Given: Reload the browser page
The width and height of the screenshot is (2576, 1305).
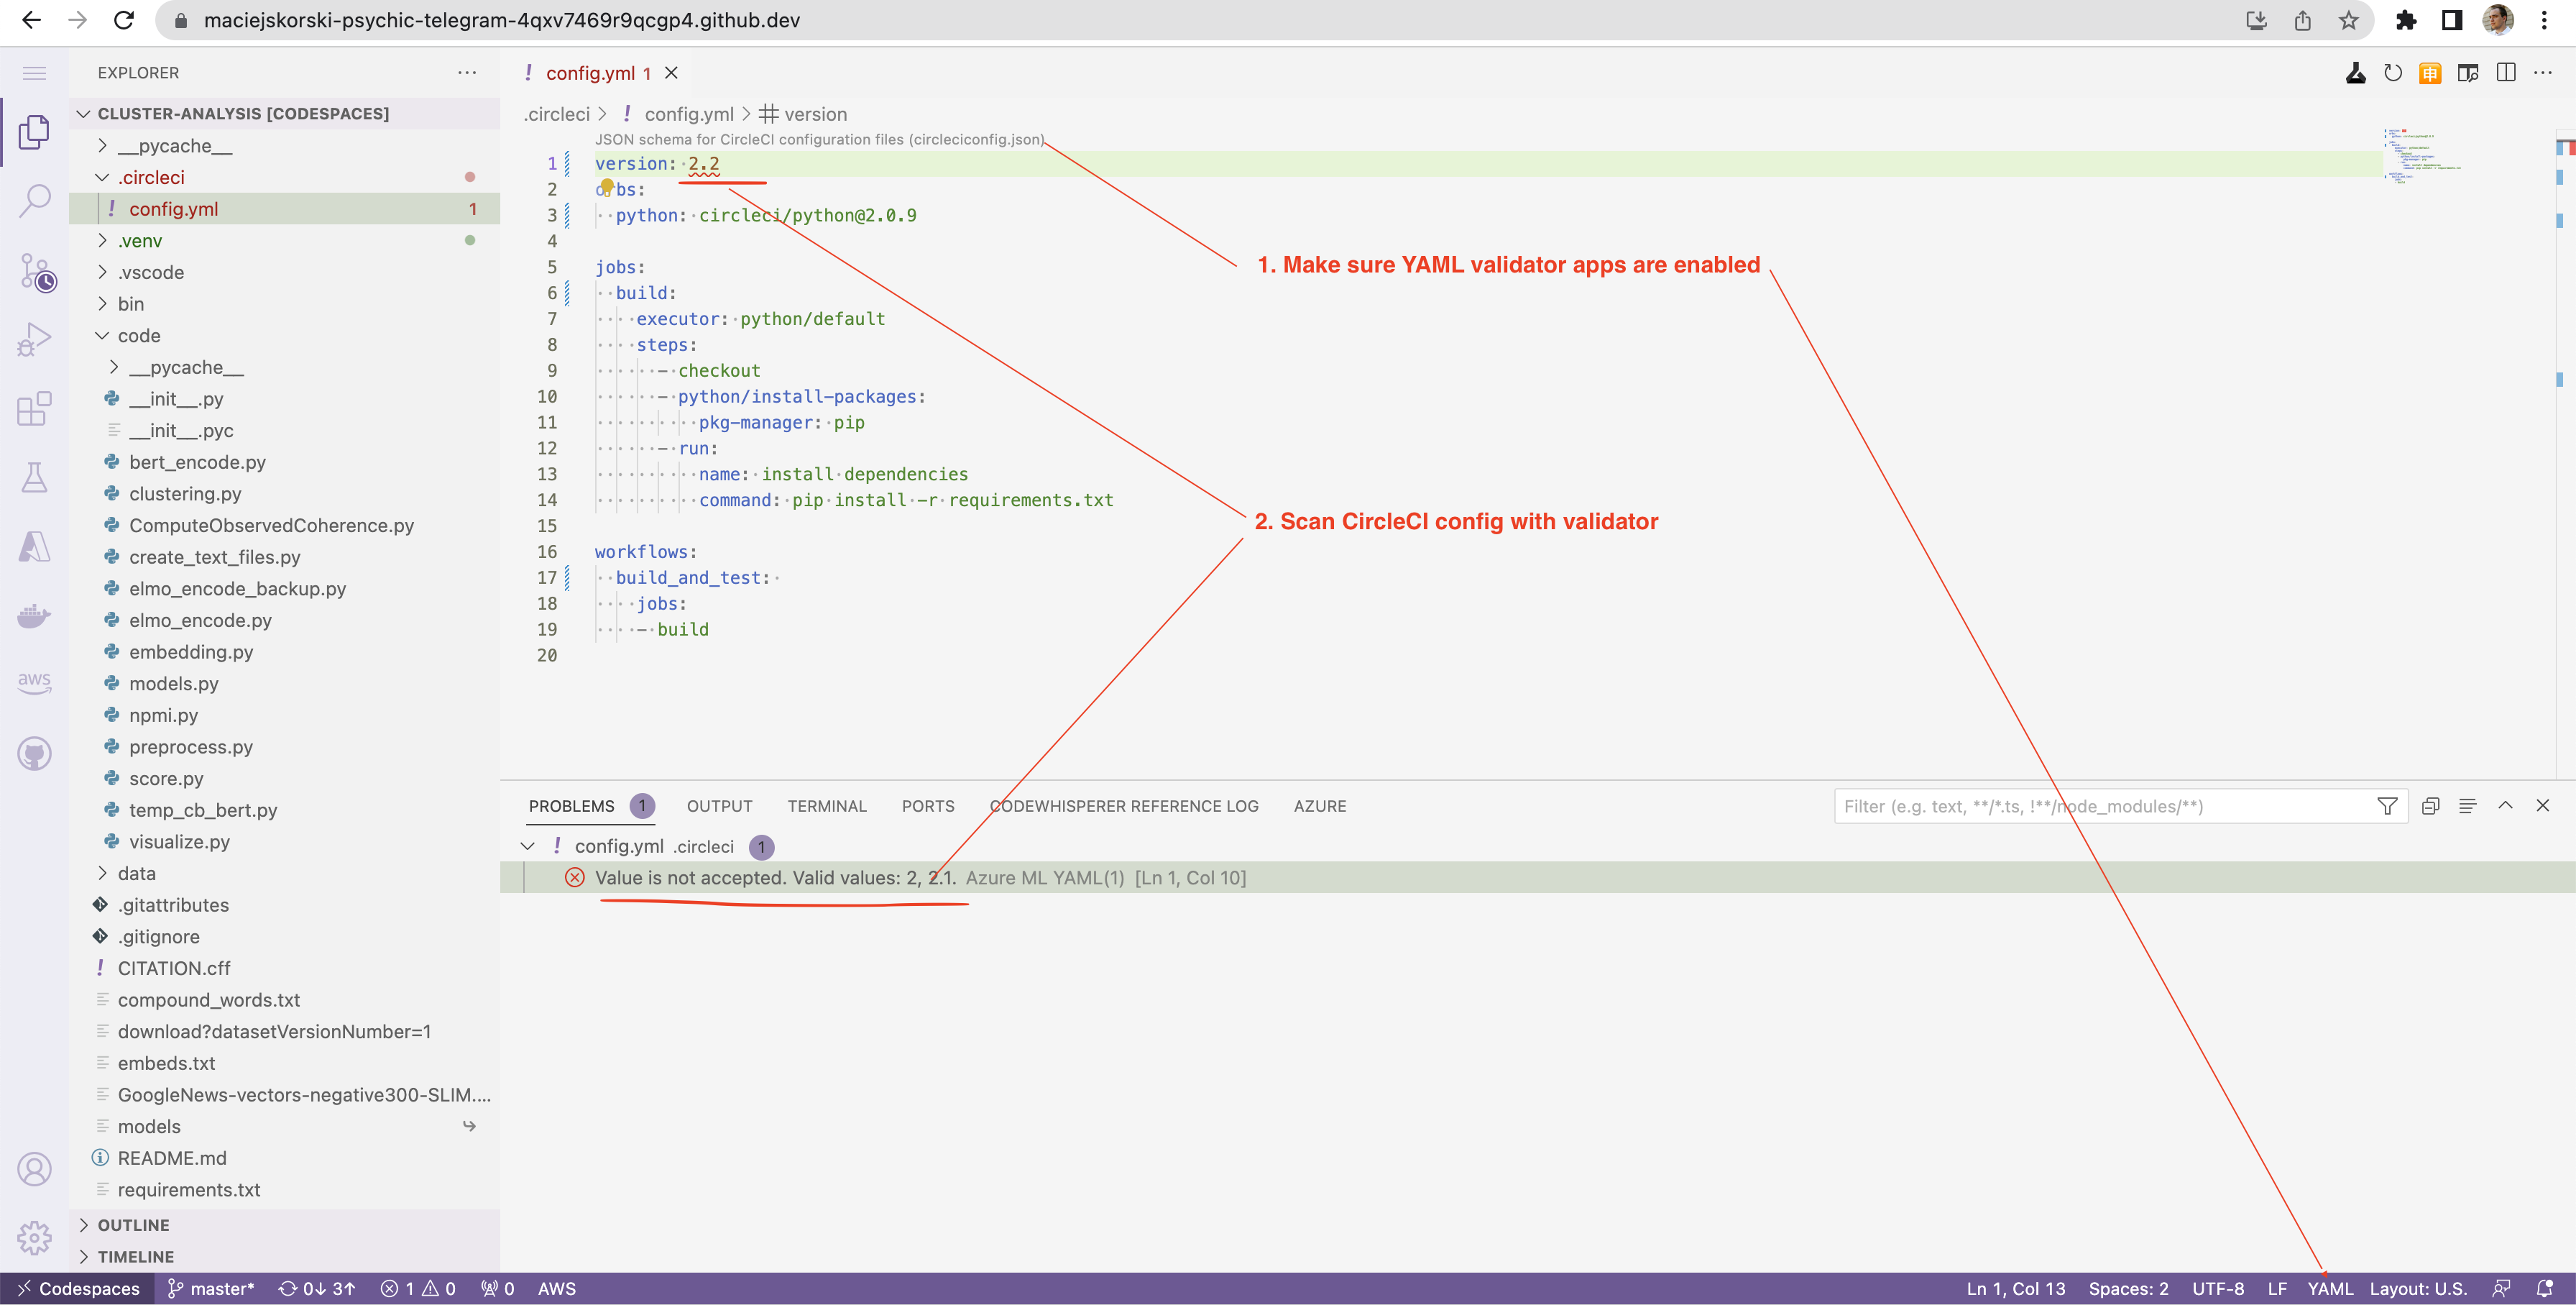Looking at the screenshot, I should [123, 20].
